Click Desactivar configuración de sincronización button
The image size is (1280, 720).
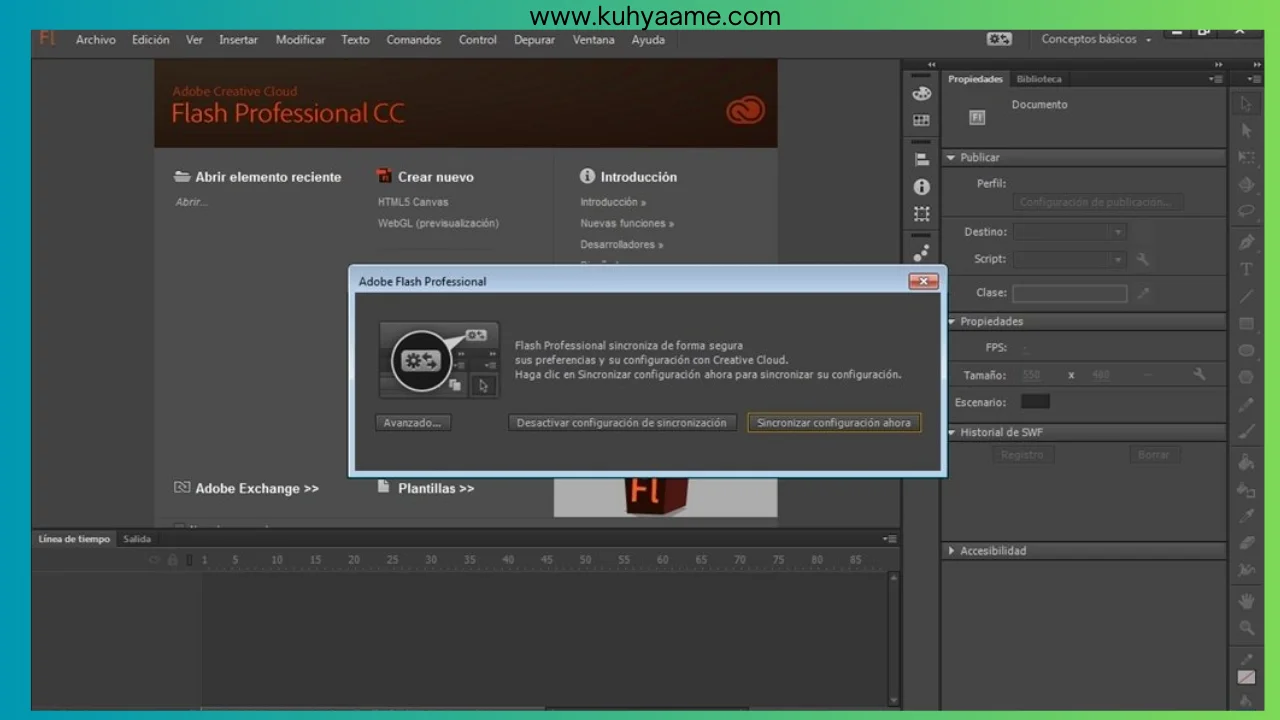622,423
